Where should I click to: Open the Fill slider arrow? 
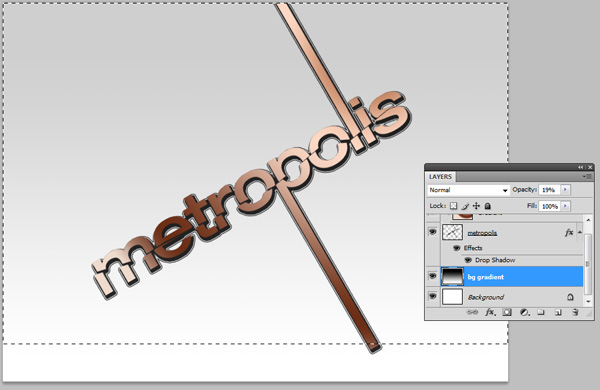(x=566, y=206)
